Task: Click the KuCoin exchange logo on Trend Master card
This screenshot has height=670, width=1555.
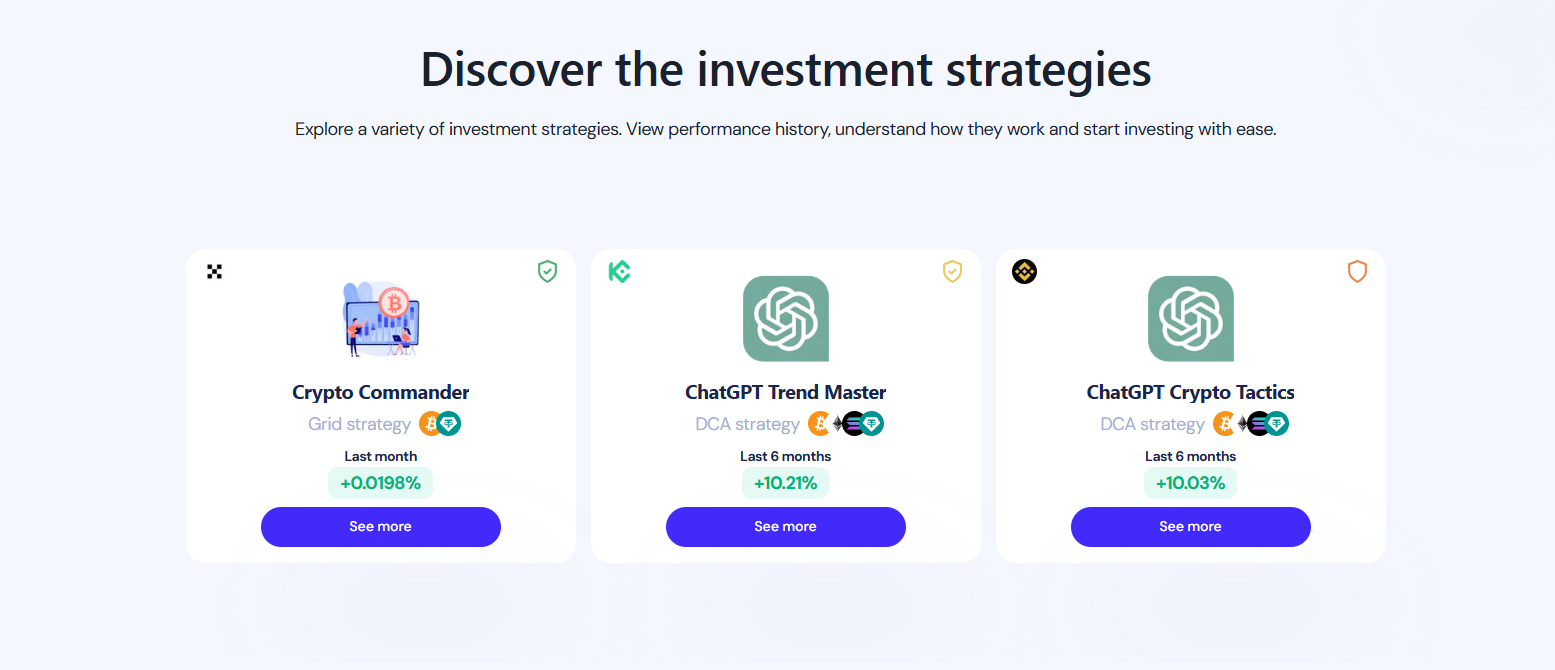Action: (x=619, y=271)
